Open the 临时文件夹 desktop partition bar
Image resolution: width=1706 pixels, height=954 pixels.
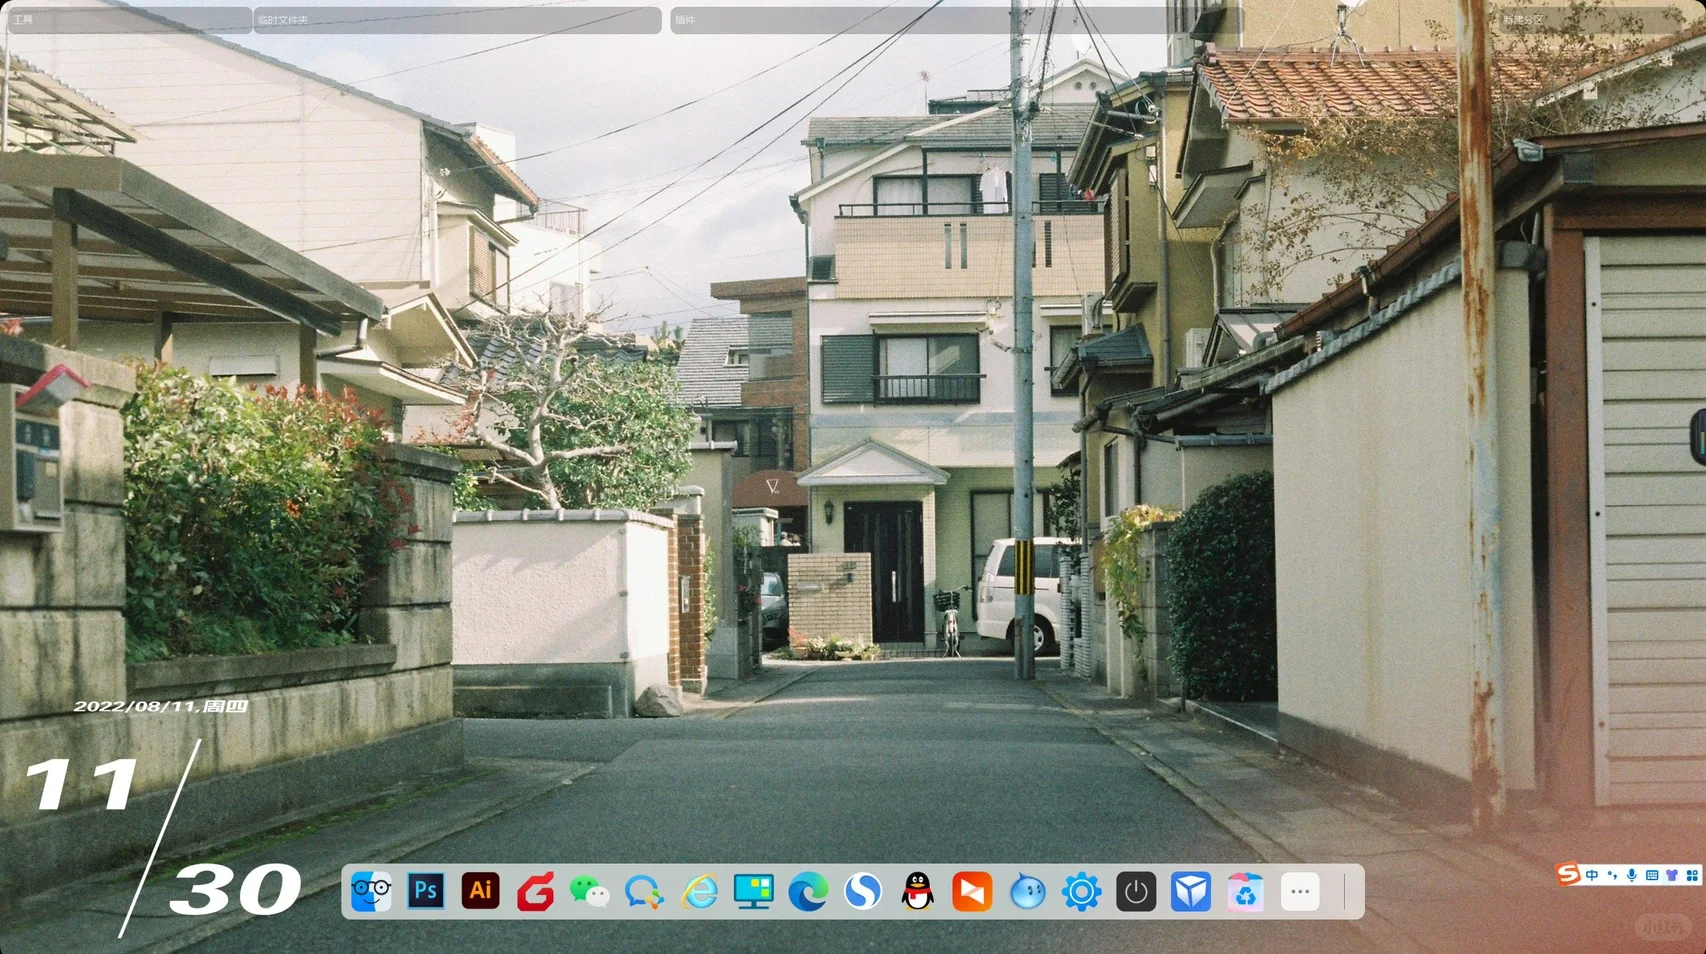pos(458,20)
